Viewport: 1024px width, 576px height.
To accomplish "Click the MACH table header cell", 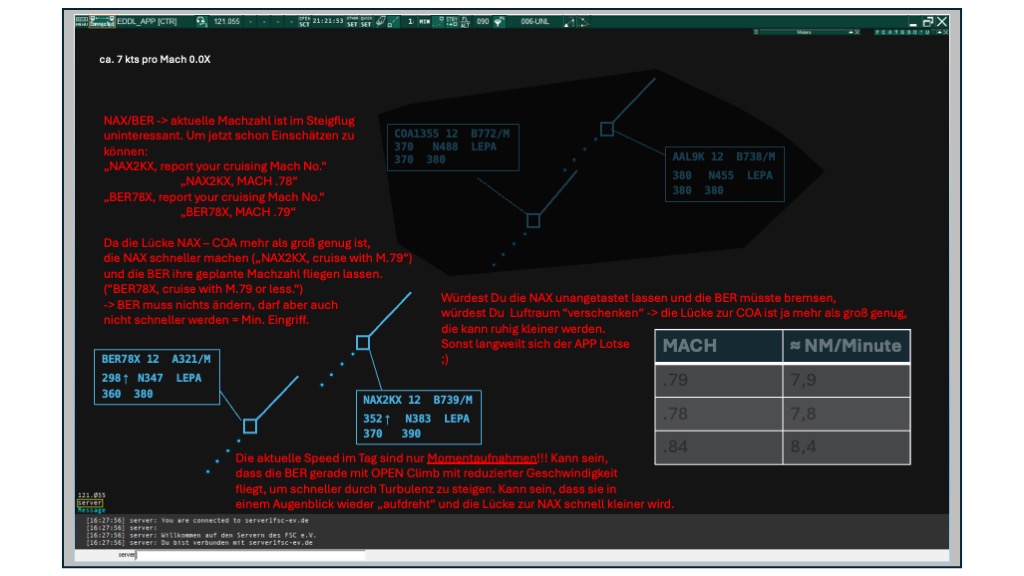I will pyautogui.click(x=719, y=346).
